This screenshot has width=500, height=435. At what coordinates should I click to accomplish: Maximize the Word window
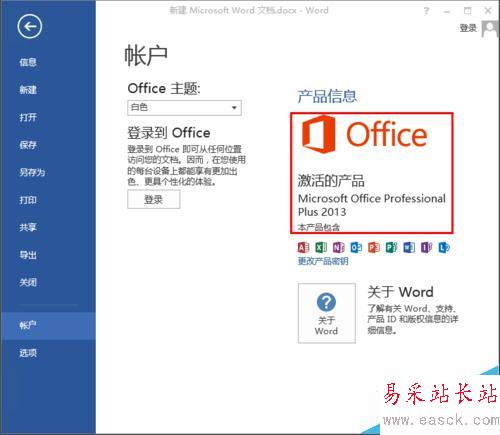pos(467,11)
